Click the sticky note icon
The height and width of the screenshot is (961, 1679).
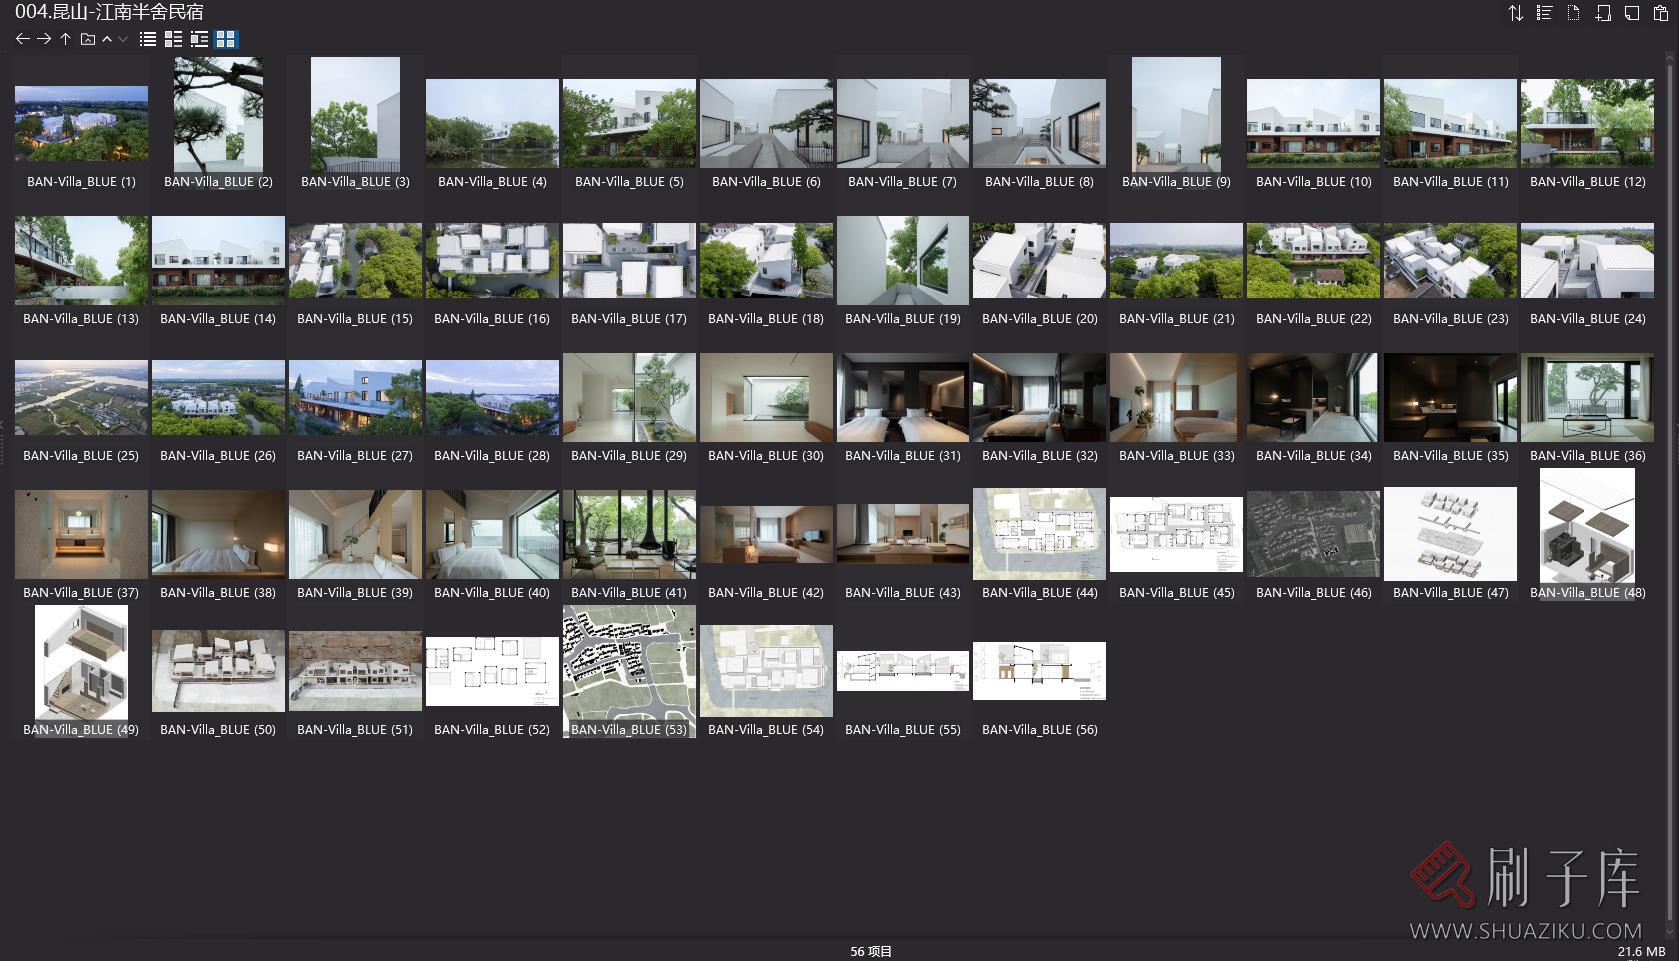pyautogui.click(x=1632, y=13)
